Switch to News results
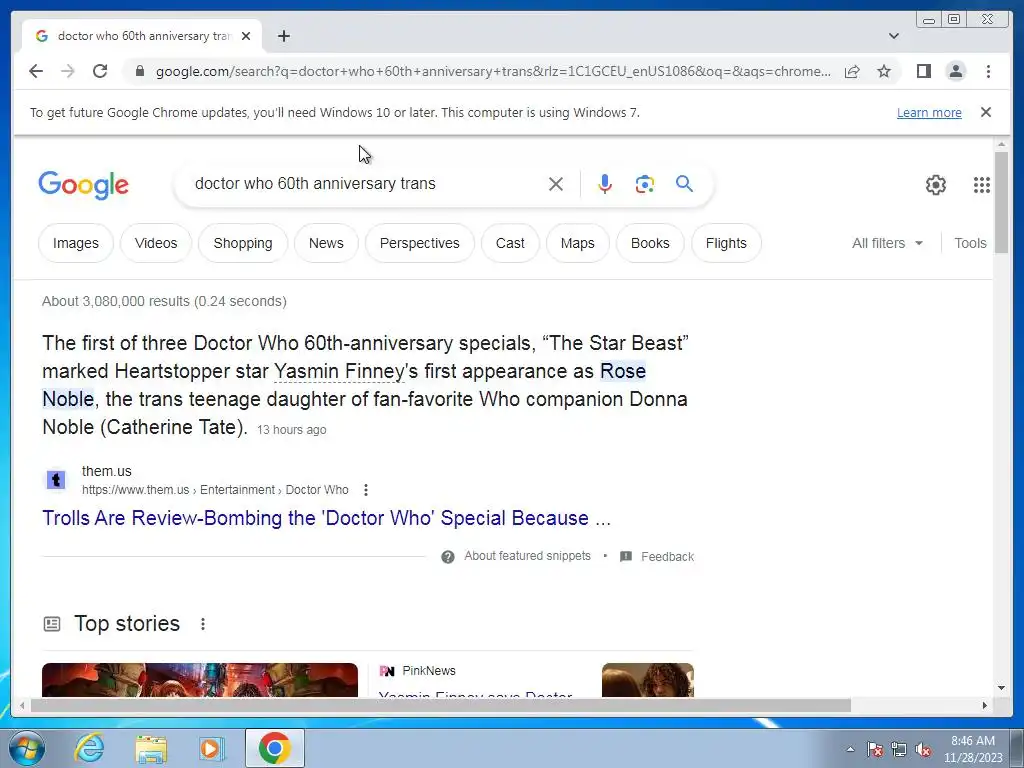This screenshot has width=1024, height=768. tap(326, 243)
